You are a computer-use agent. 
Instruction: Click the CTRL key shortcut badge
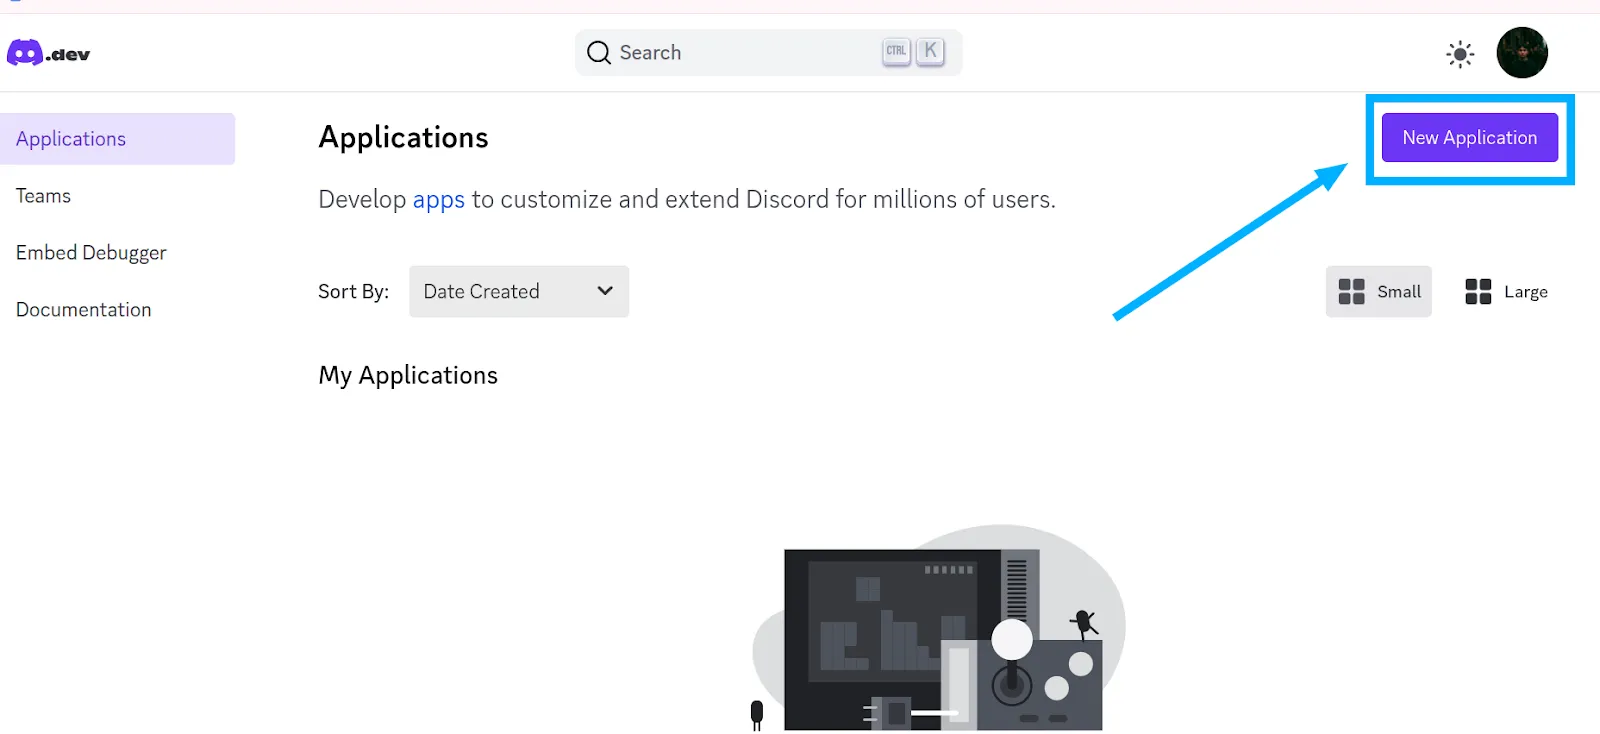pyautogui.click(x=896, y=50)
